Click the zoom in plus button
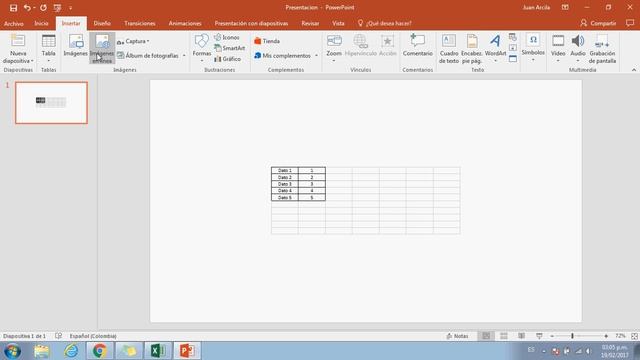Screen dimensions: 640x360 click(606, 336)
